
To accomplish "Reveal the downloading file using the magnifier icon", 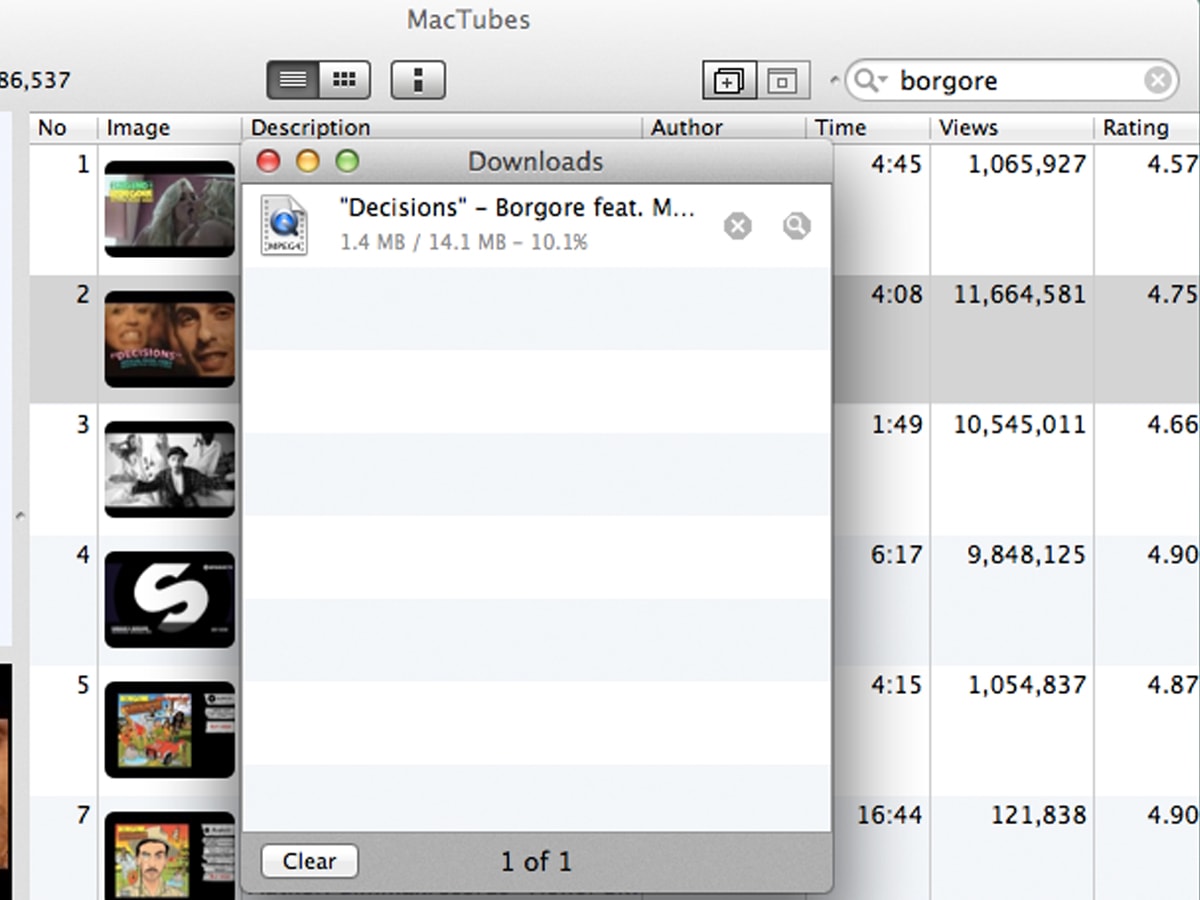I will (797, 226).
